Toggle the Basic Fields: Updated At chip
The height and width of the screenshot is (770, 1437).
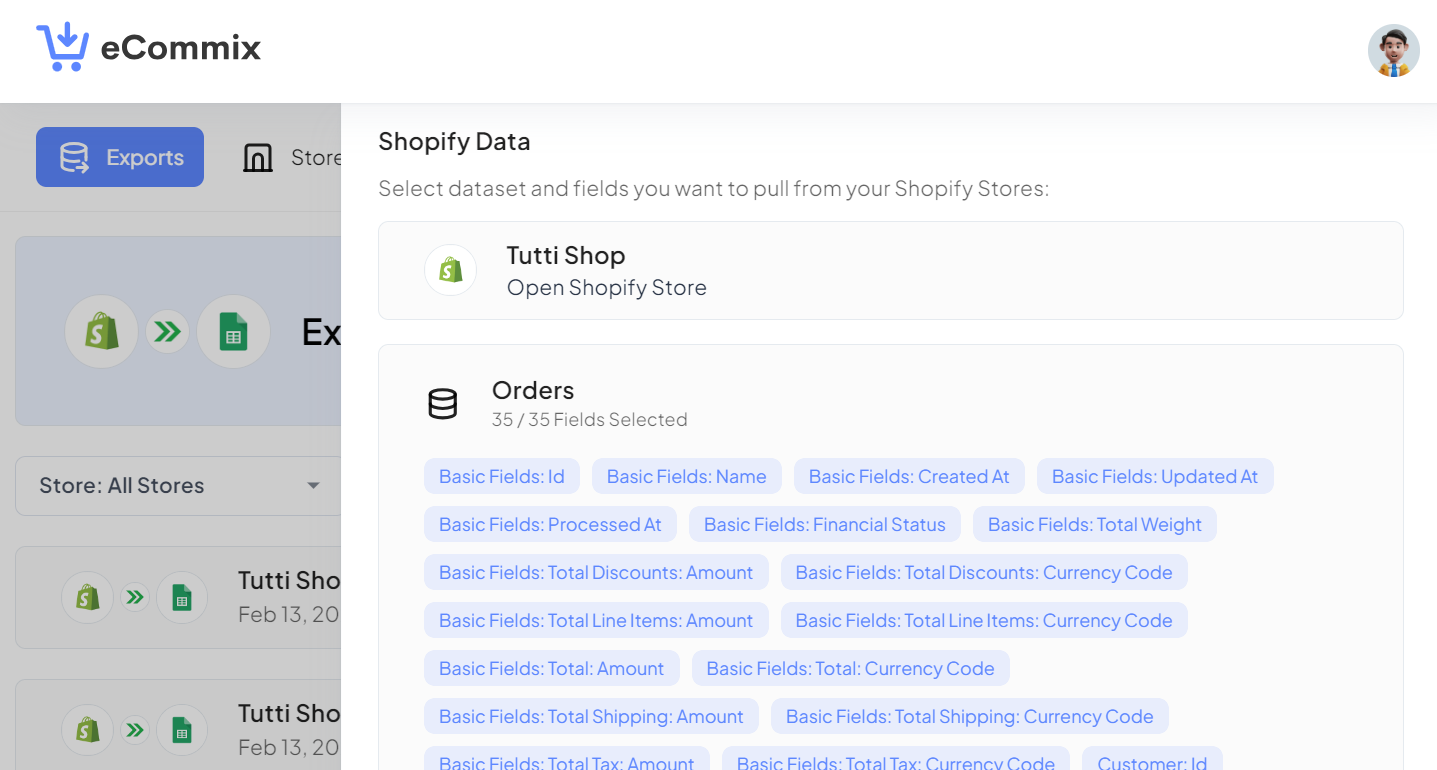[x=1154, y=477]
